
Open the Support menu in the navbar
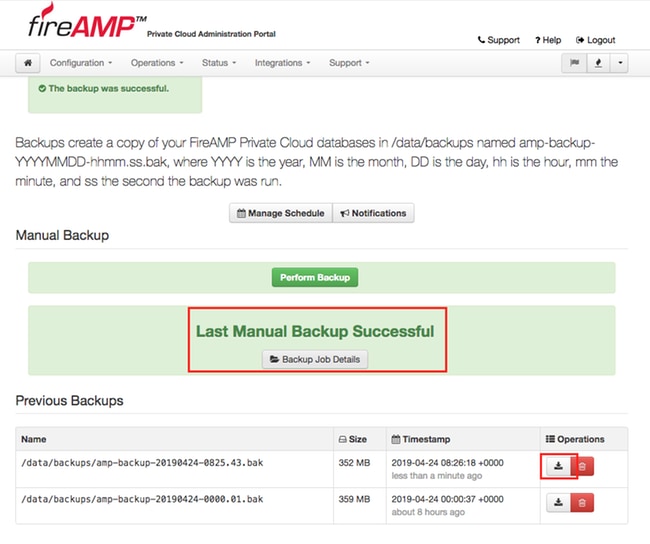[349, 63]
